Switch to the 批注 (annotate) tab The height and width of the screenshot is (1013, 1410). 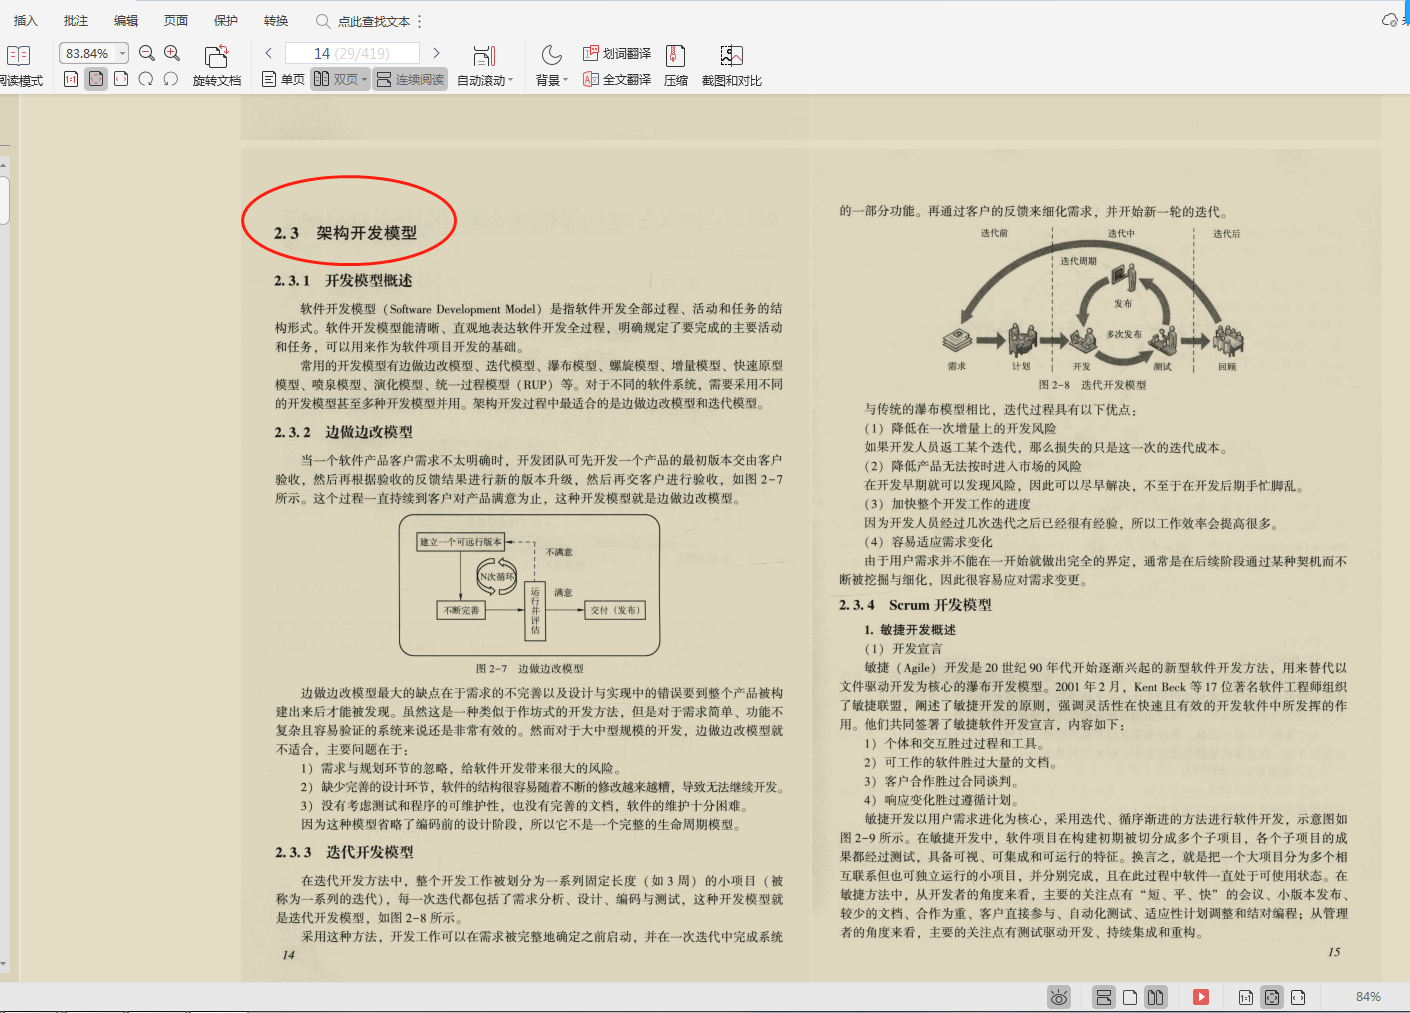pos(74,20)
